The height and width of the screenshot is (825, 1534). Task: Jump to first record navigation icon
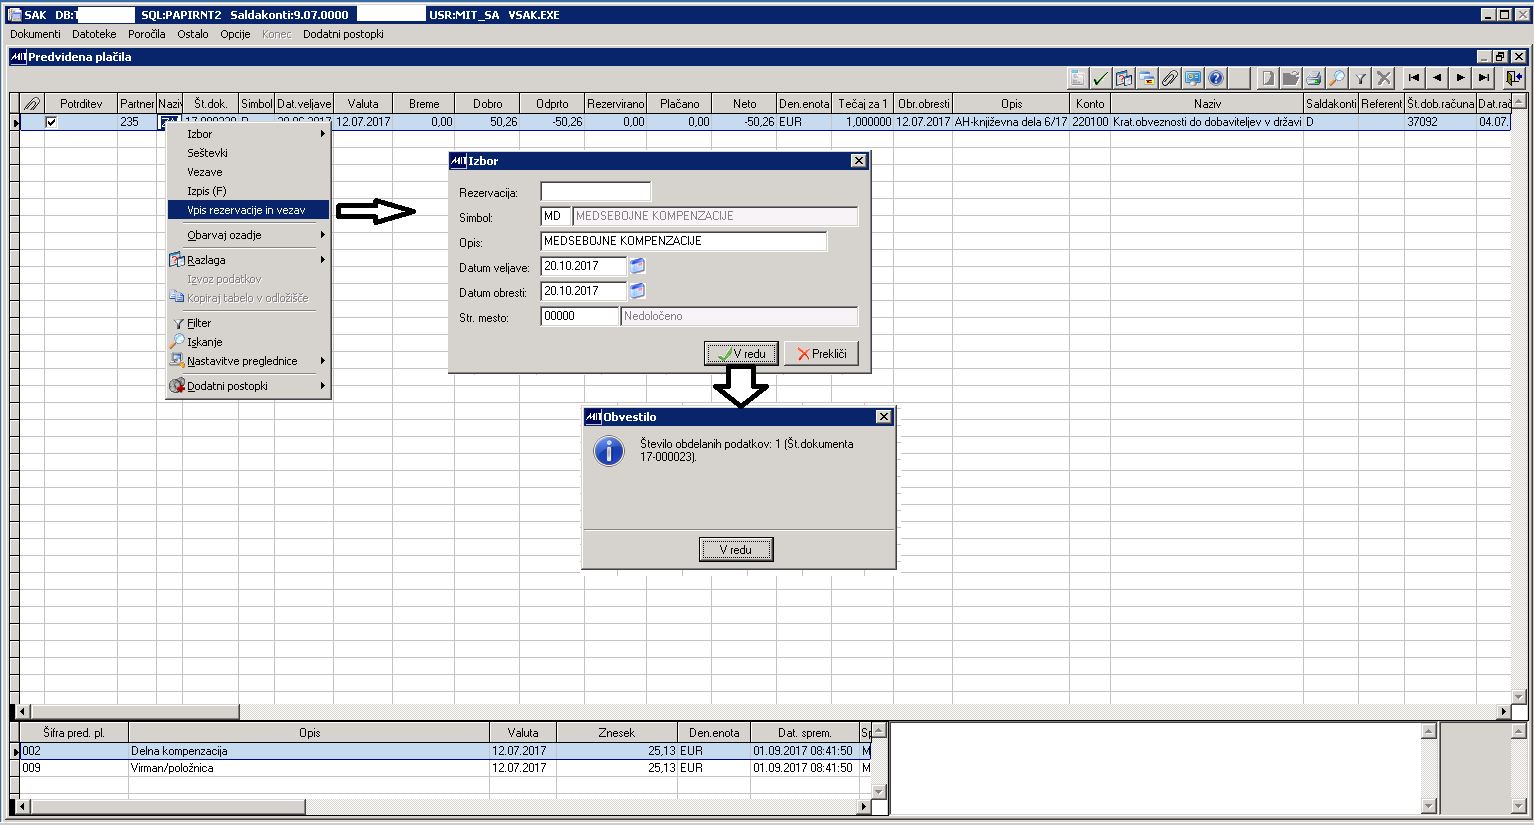pyautogui.click(x=1414, y=78)
